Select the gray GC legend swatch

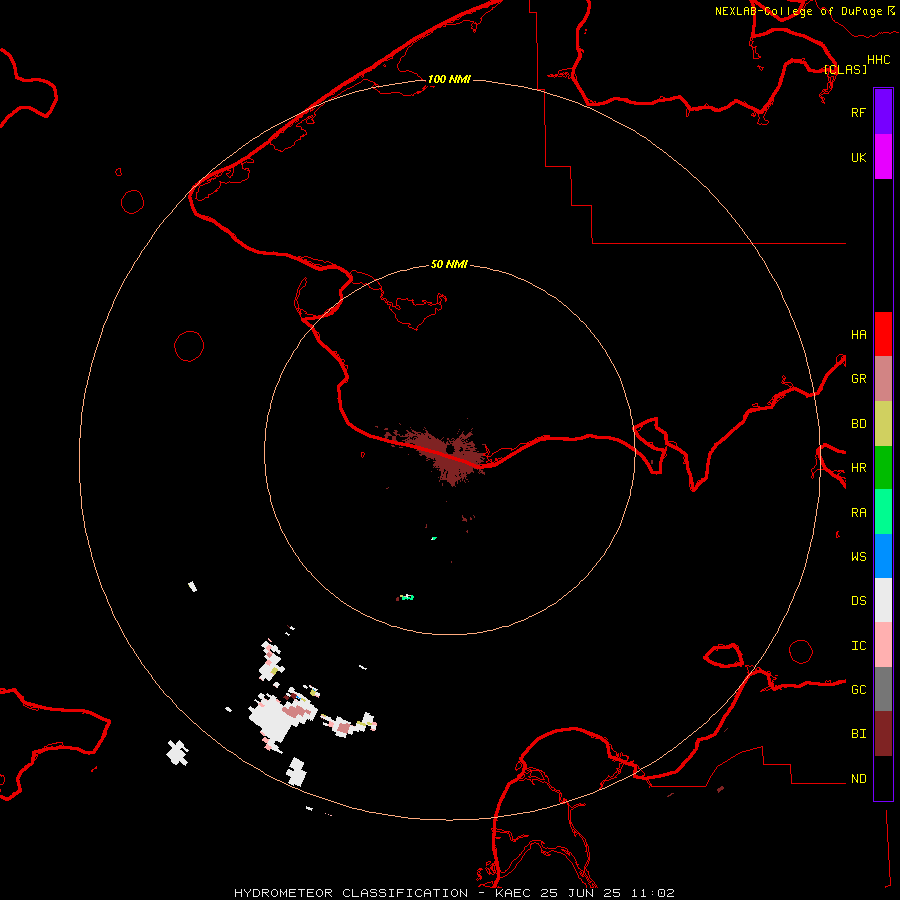pos(883,689)
